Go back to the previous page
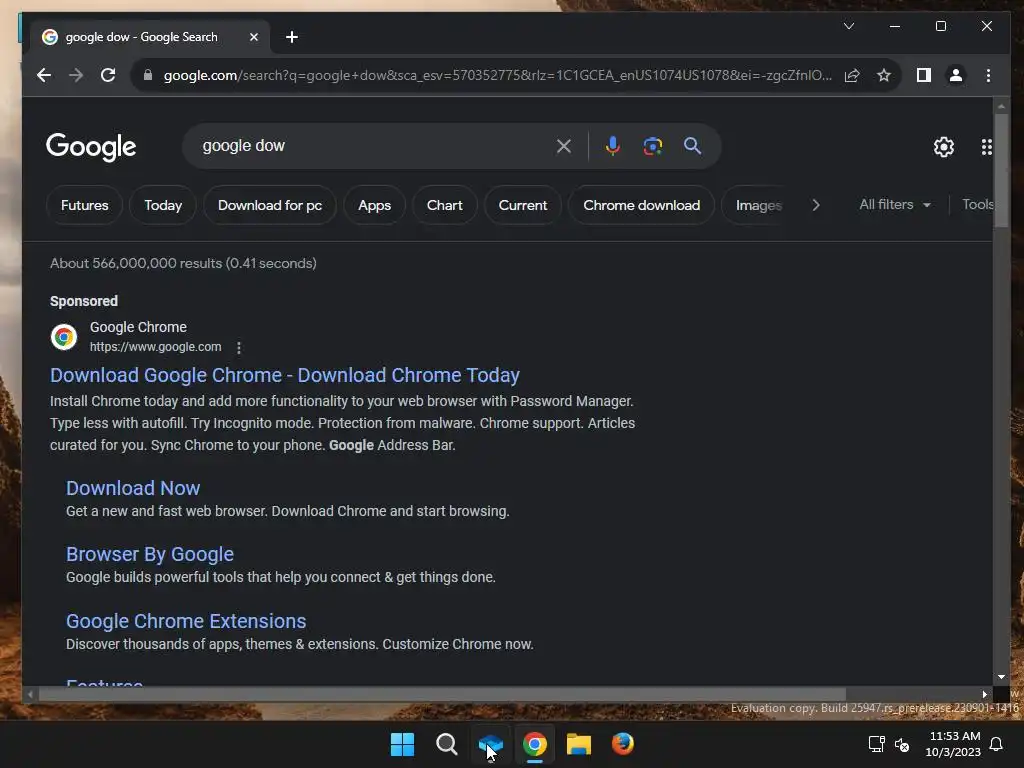 pos(44,75)
